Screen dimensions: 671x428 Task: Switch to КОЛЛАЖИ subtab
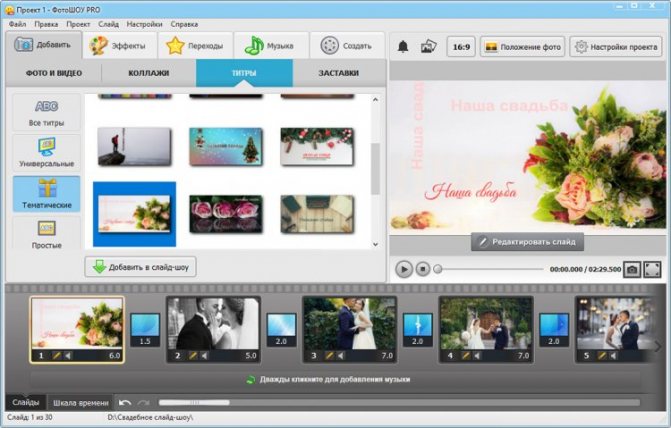[x=148, y=73]
